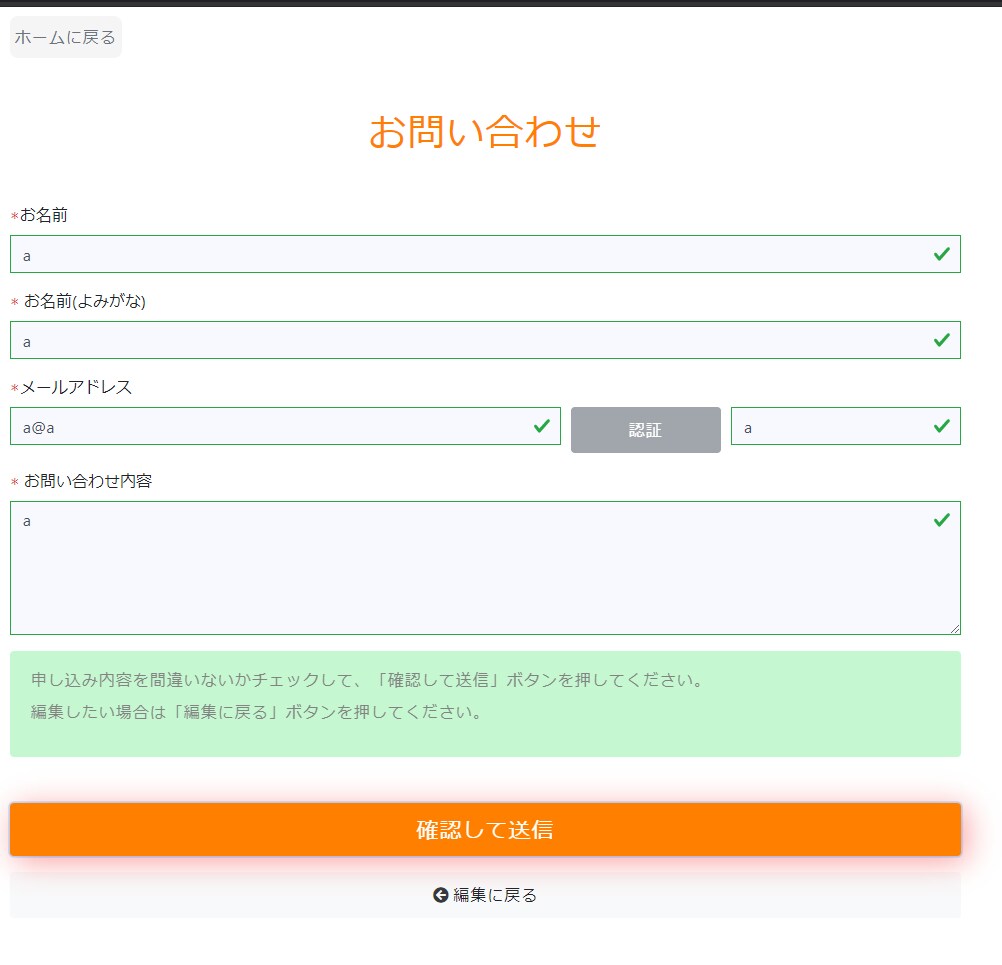Focus the お名前 input field

pyautogui.click(x=485, y=254)
